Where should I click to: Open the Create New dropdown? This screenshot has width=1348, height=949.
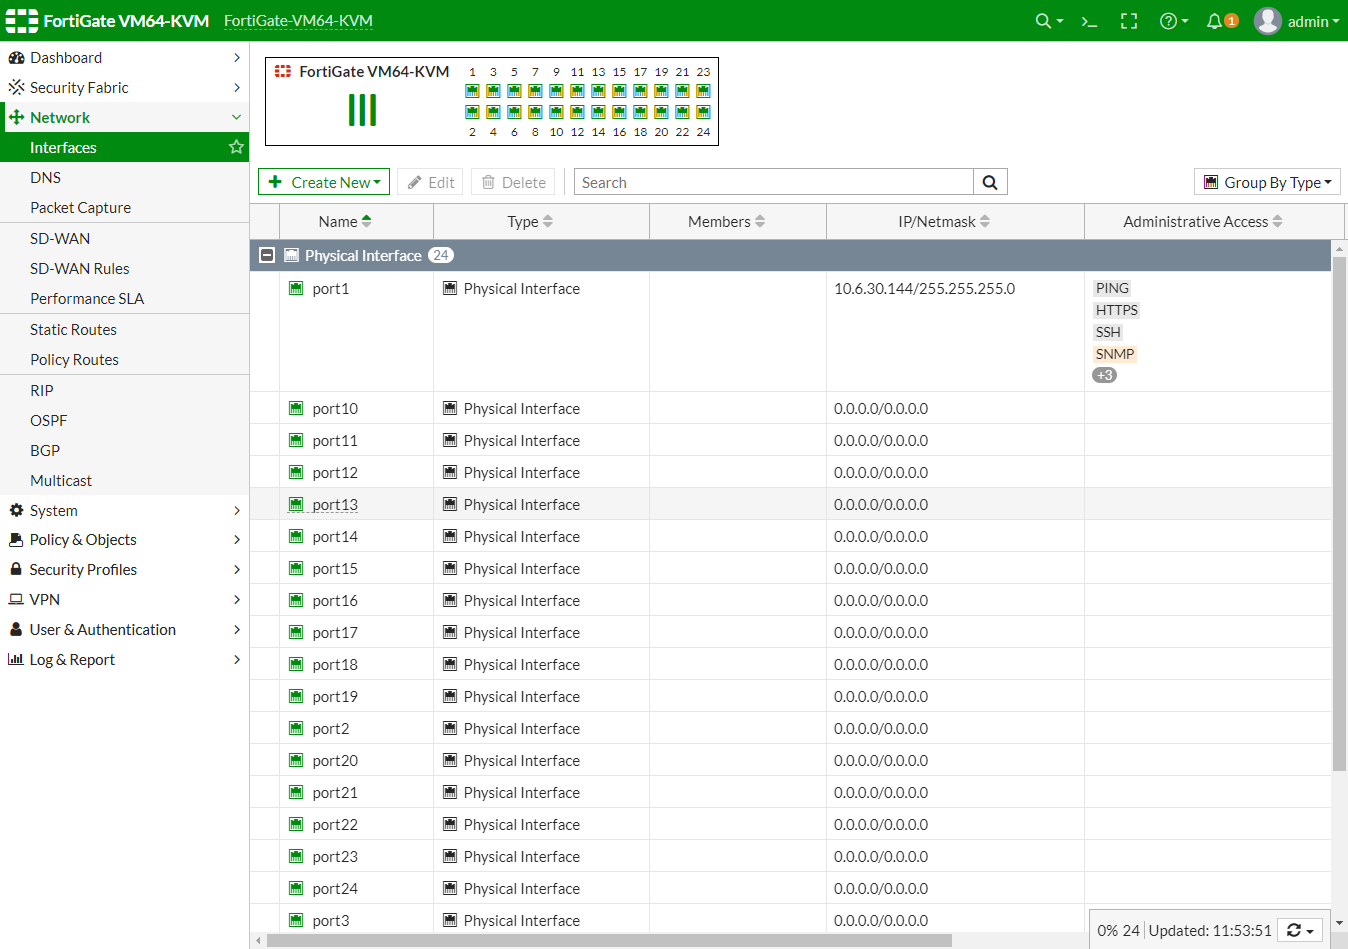tap(324, 182)
